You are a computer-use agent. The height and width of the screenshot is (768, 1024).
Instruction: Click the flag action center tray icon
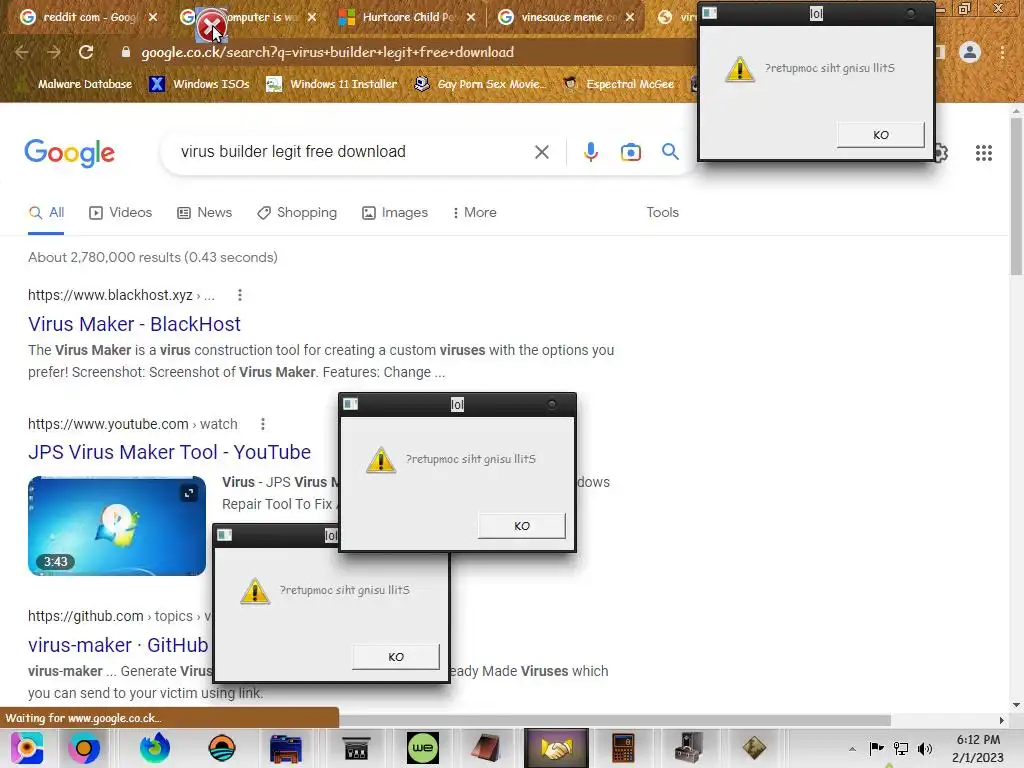tap(876, 748)
